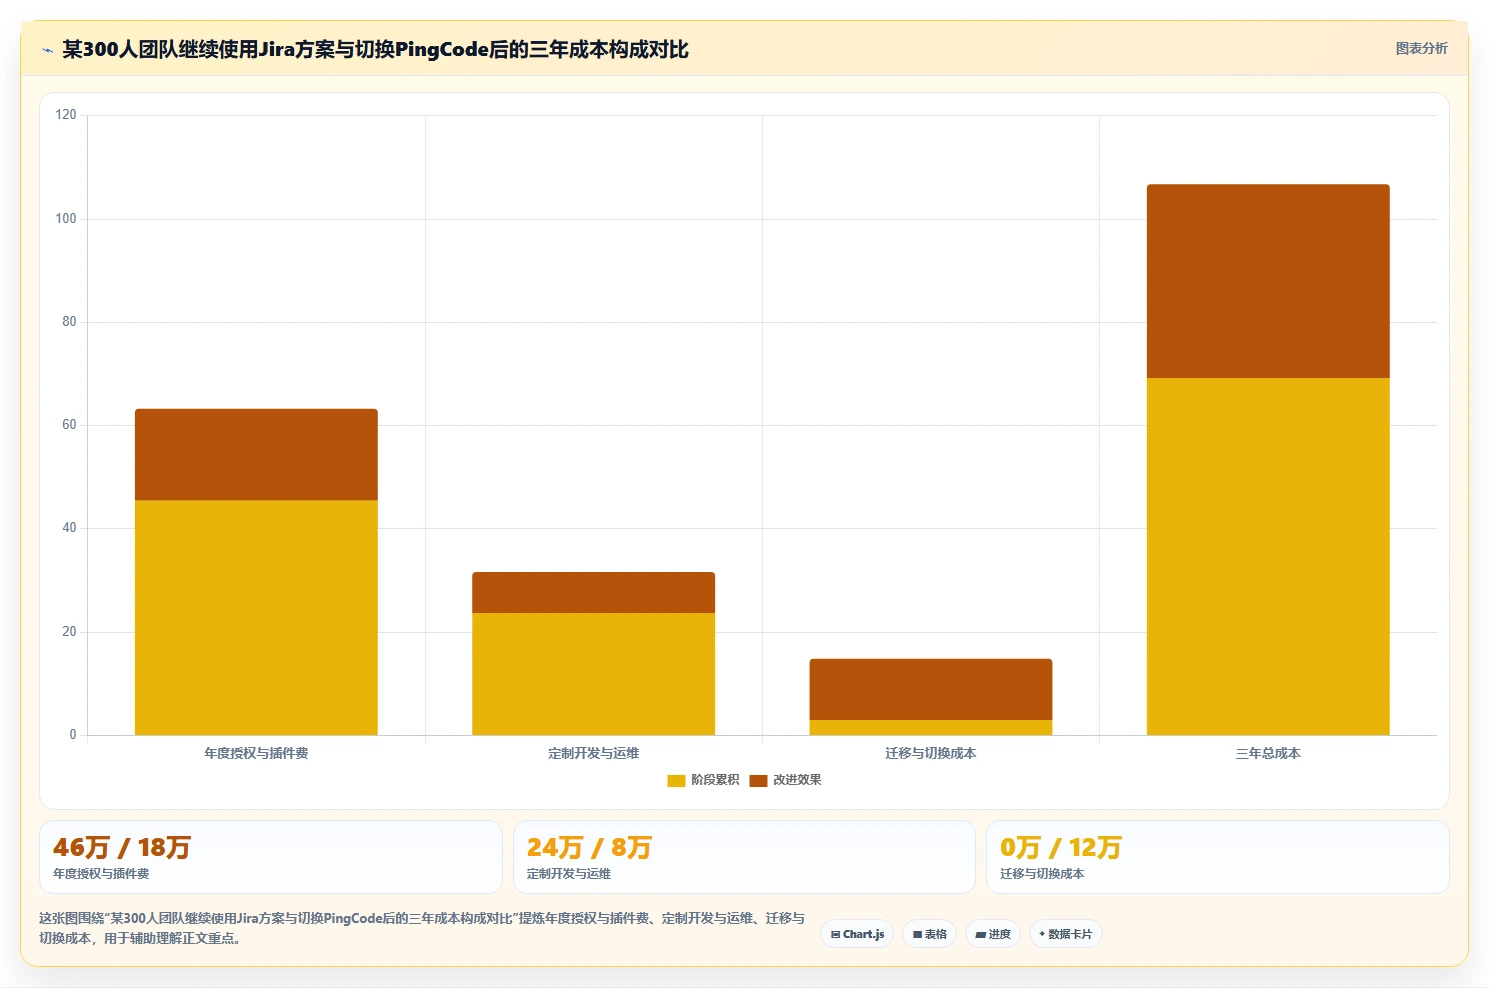Click the description paragraph below the cards

[422, 928]
